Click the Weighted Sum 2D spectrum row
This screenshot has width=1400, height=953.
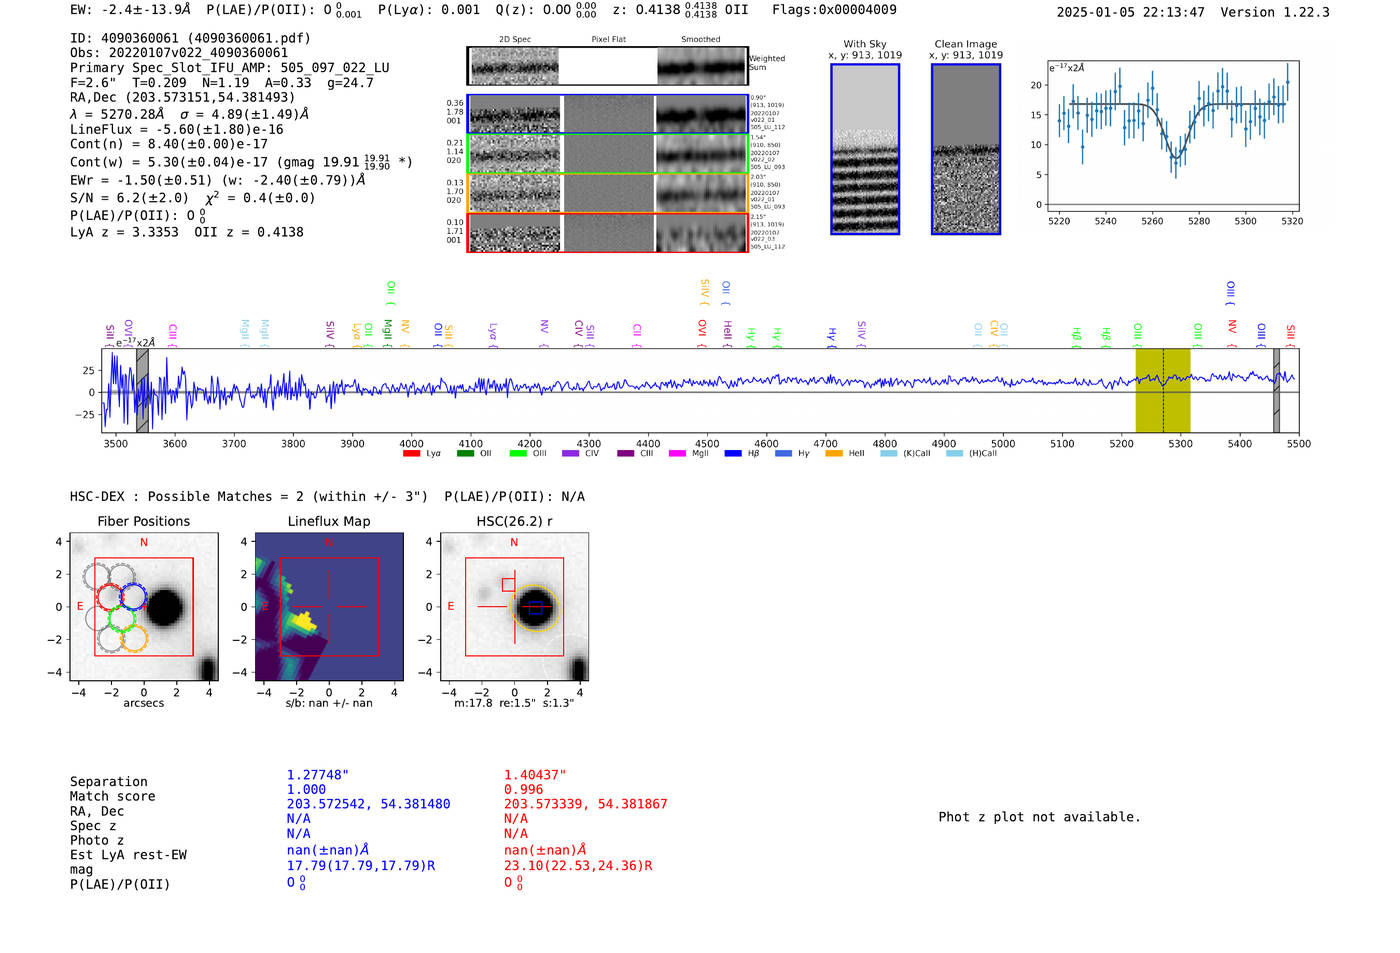608,66
